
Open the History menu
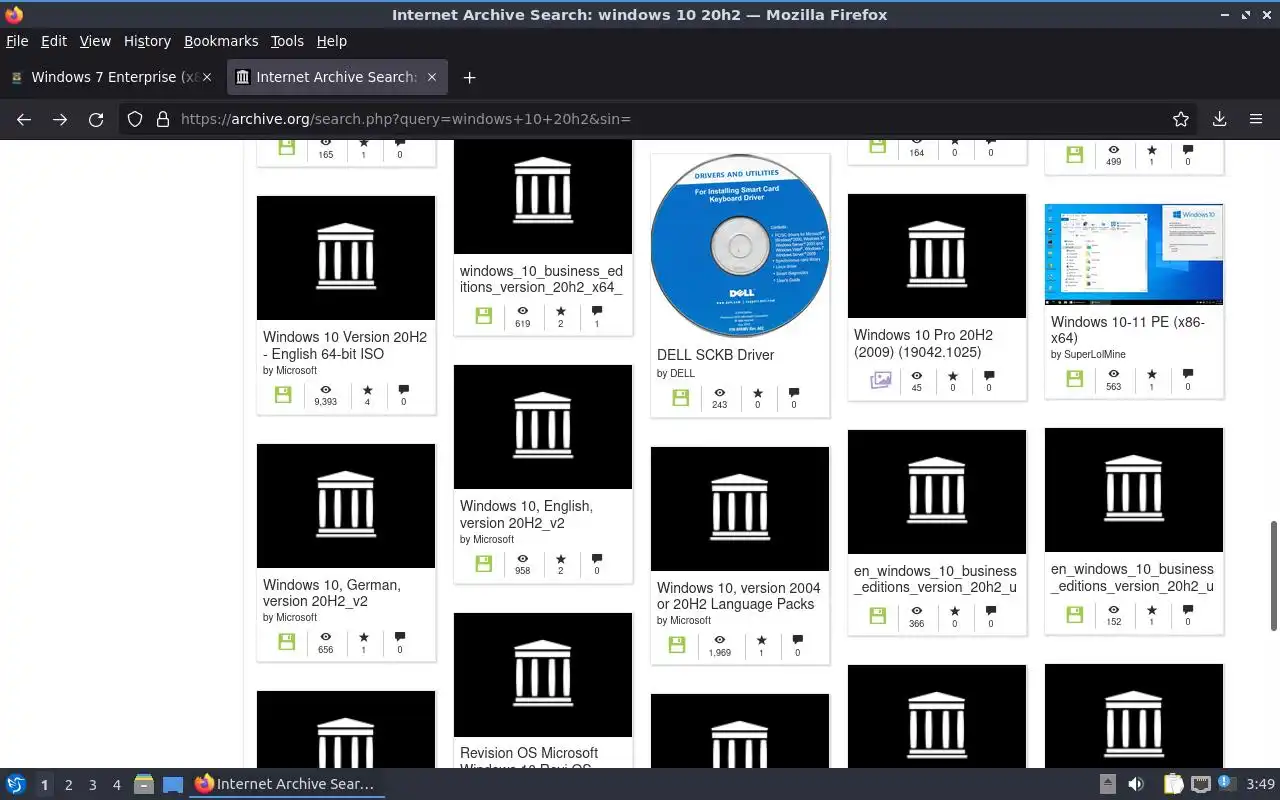[147, 41]
